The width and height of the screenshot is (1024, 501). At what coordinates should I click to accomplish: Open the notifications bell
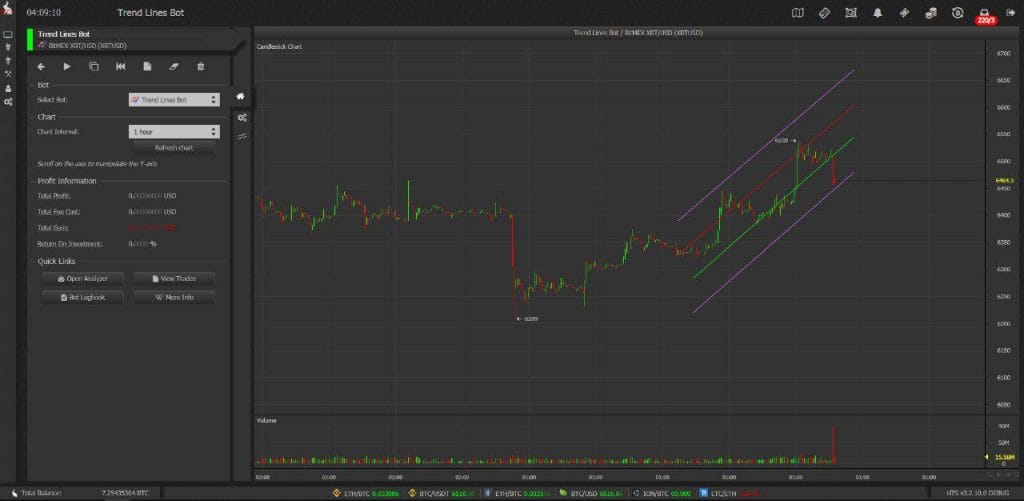878,12
